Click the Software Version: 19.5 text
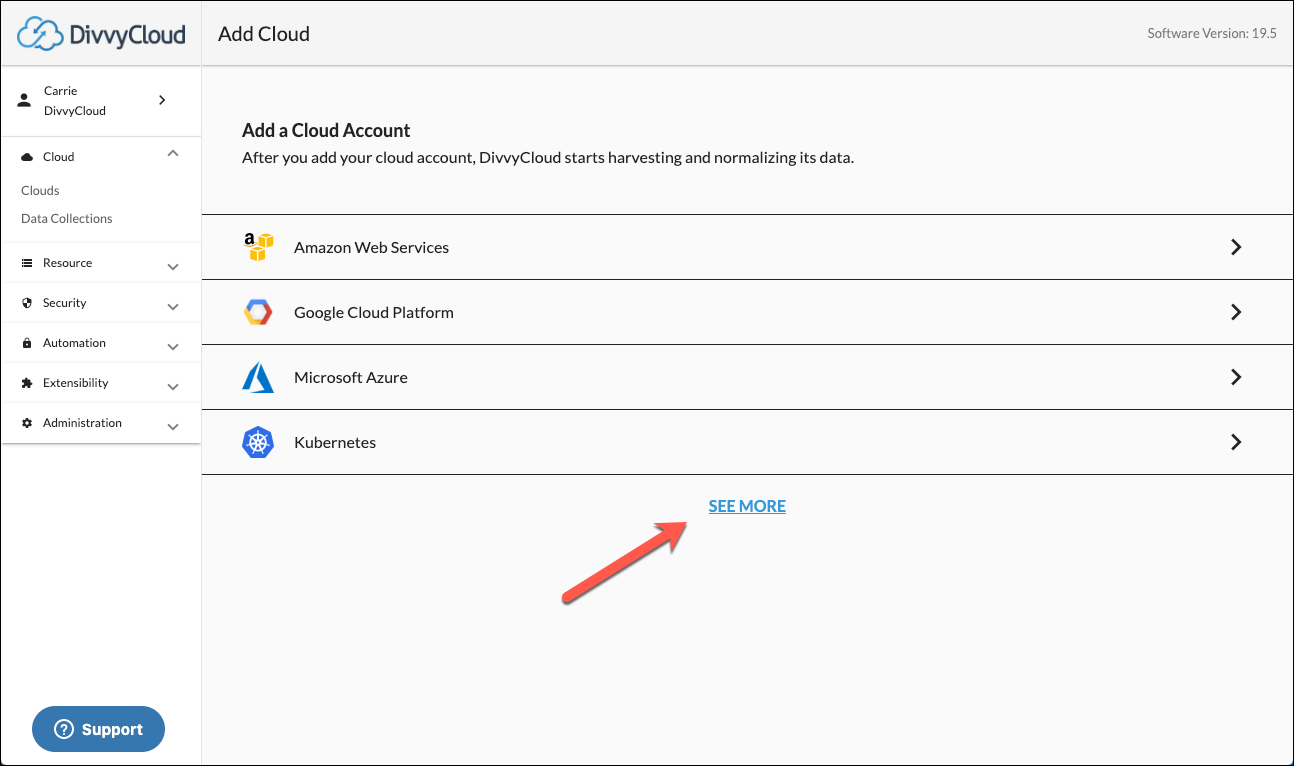 (1212, 33)
